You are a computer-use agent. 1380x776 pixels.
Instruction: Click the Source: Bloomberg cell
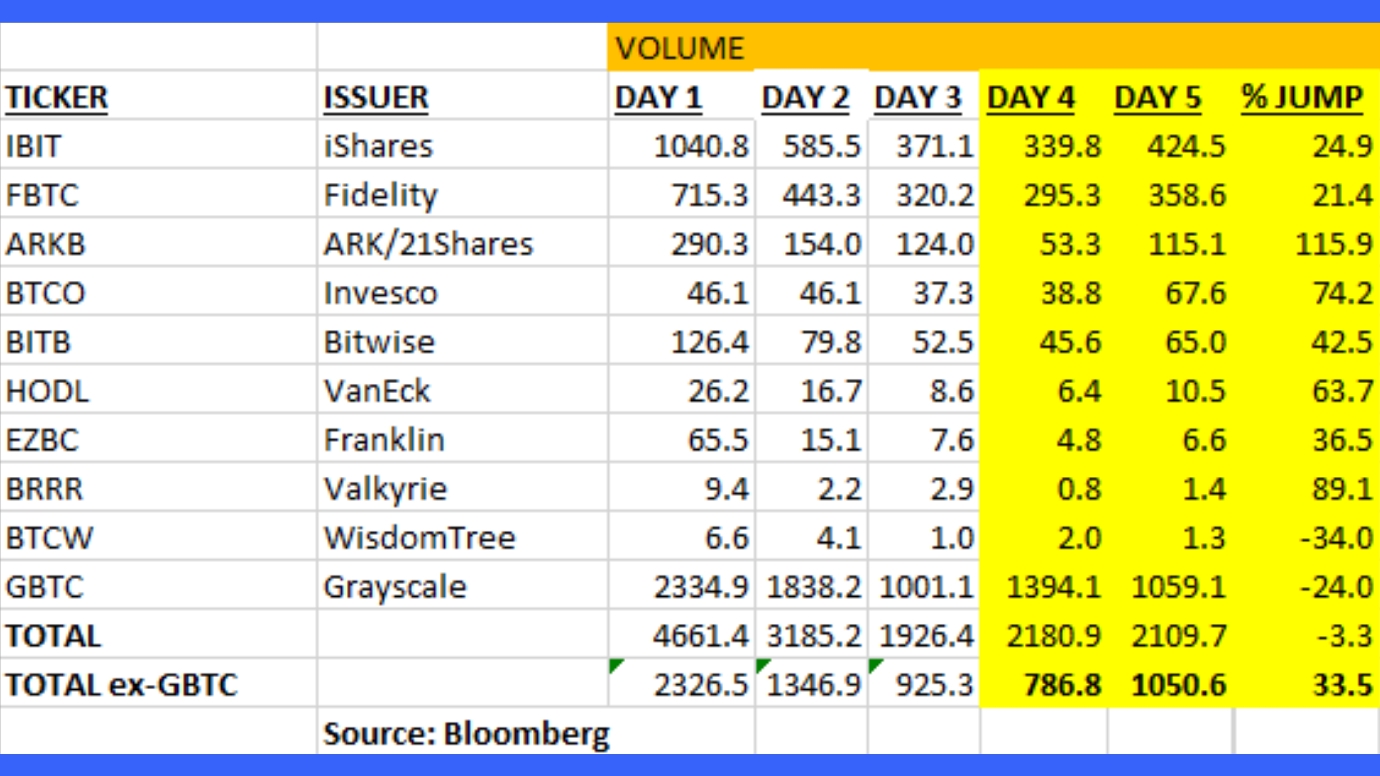pyautogui.click(x=466, y=734)
